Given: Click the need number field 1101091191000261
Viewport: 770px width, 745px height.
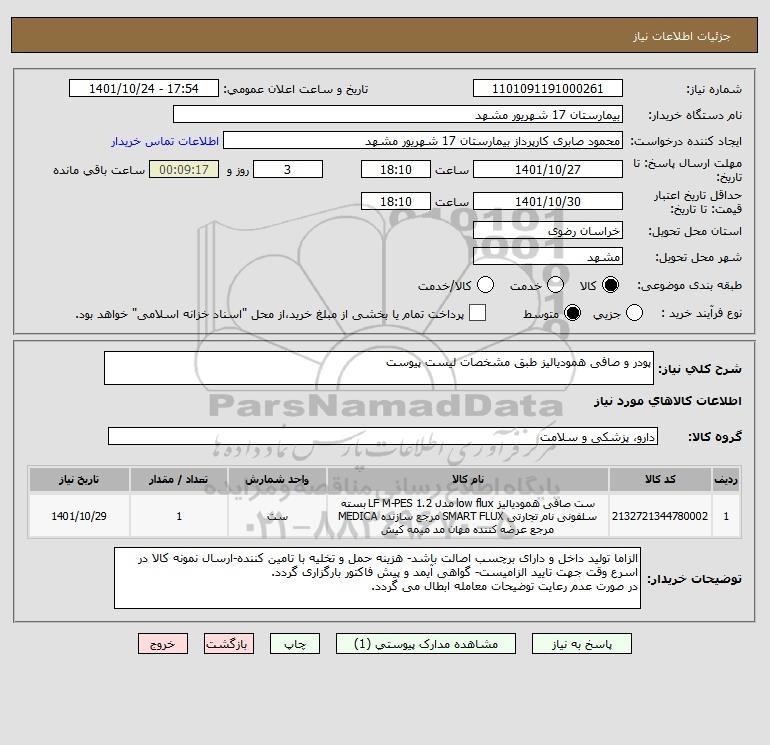Looking at the screenshot, I should tap(548, 88).
